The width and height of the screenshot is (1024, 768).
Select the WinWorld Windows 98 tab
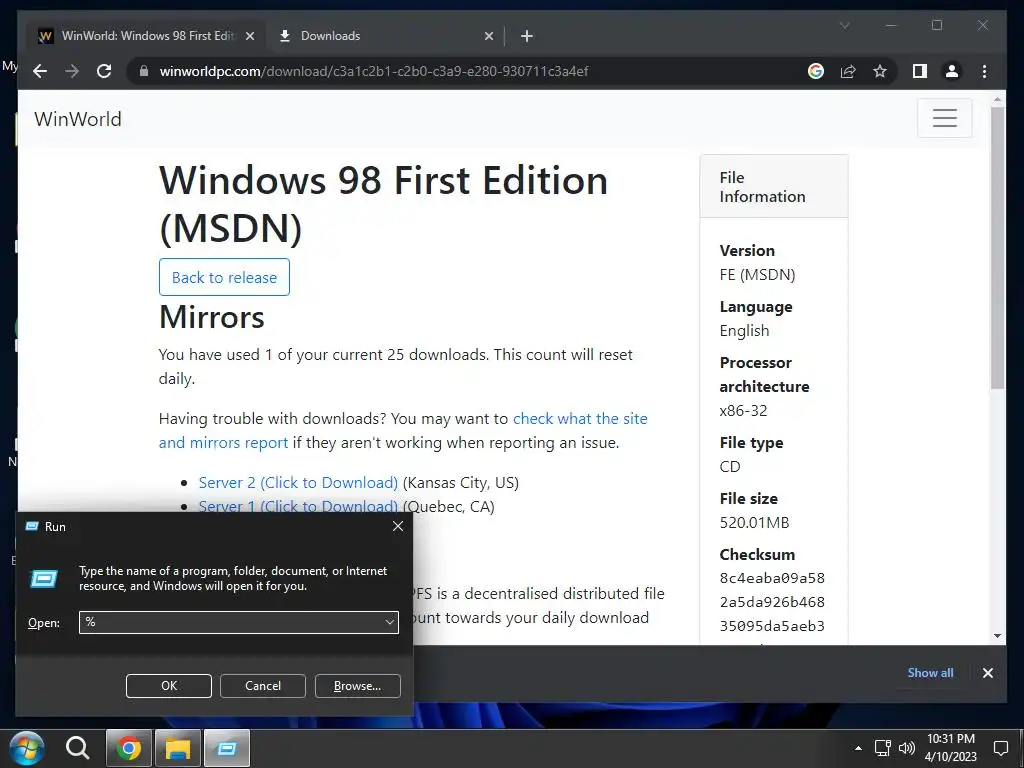click(146, 36)
